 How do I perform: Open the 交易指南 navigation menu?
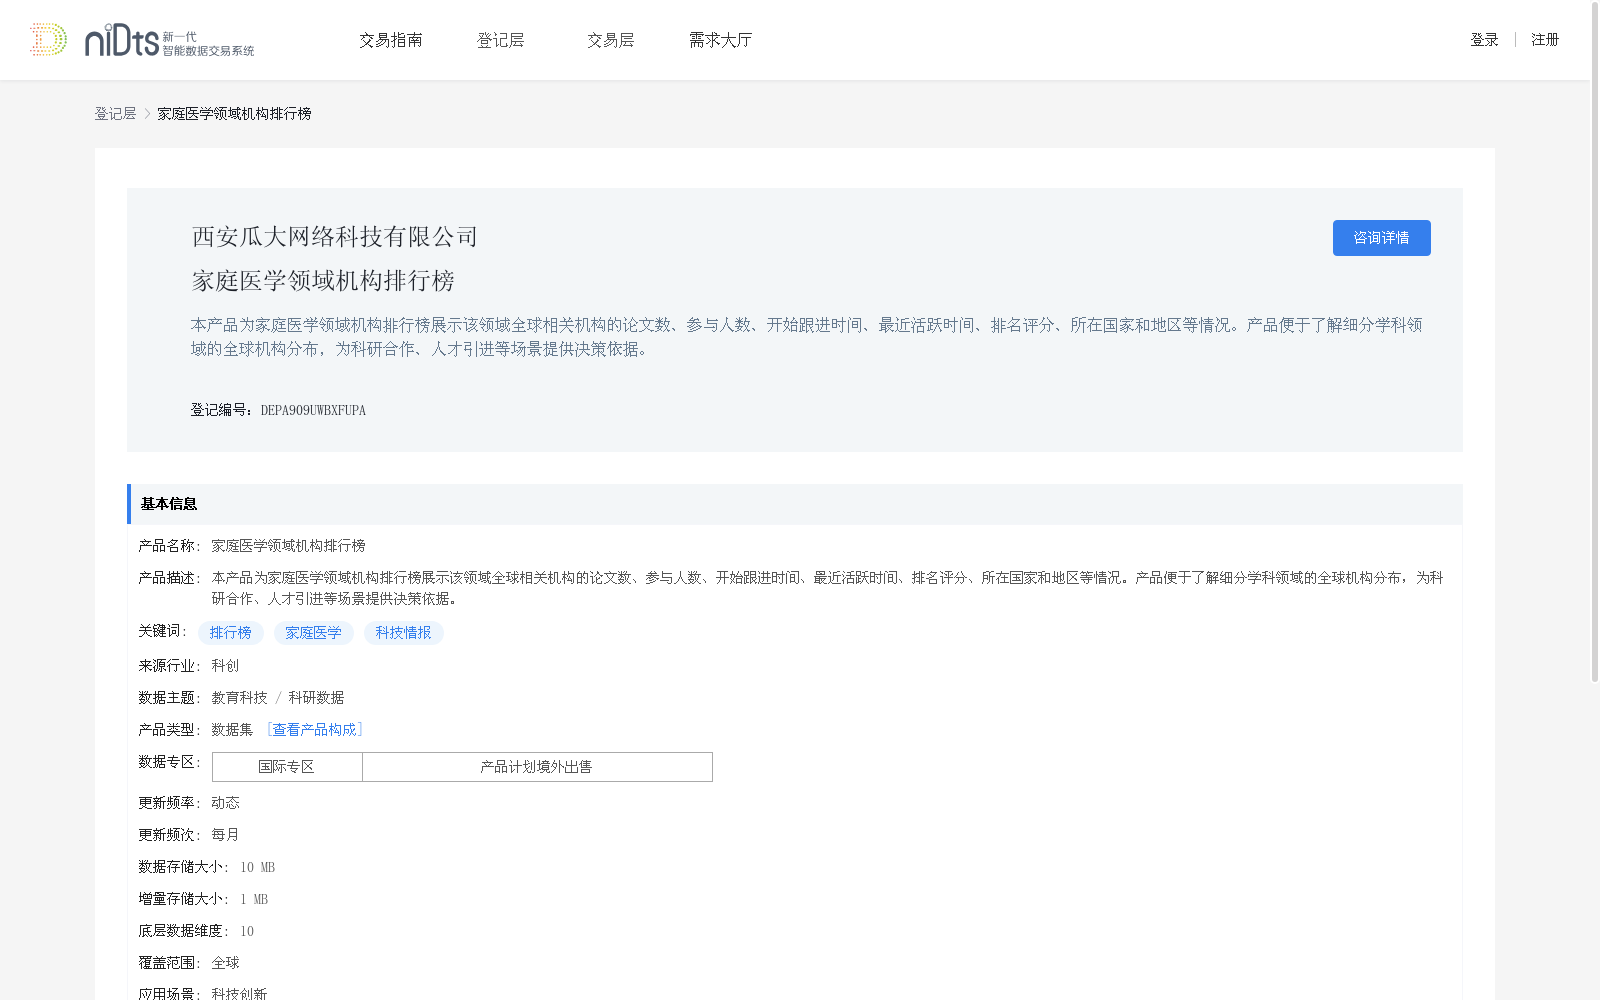click(x=391, y=40)
